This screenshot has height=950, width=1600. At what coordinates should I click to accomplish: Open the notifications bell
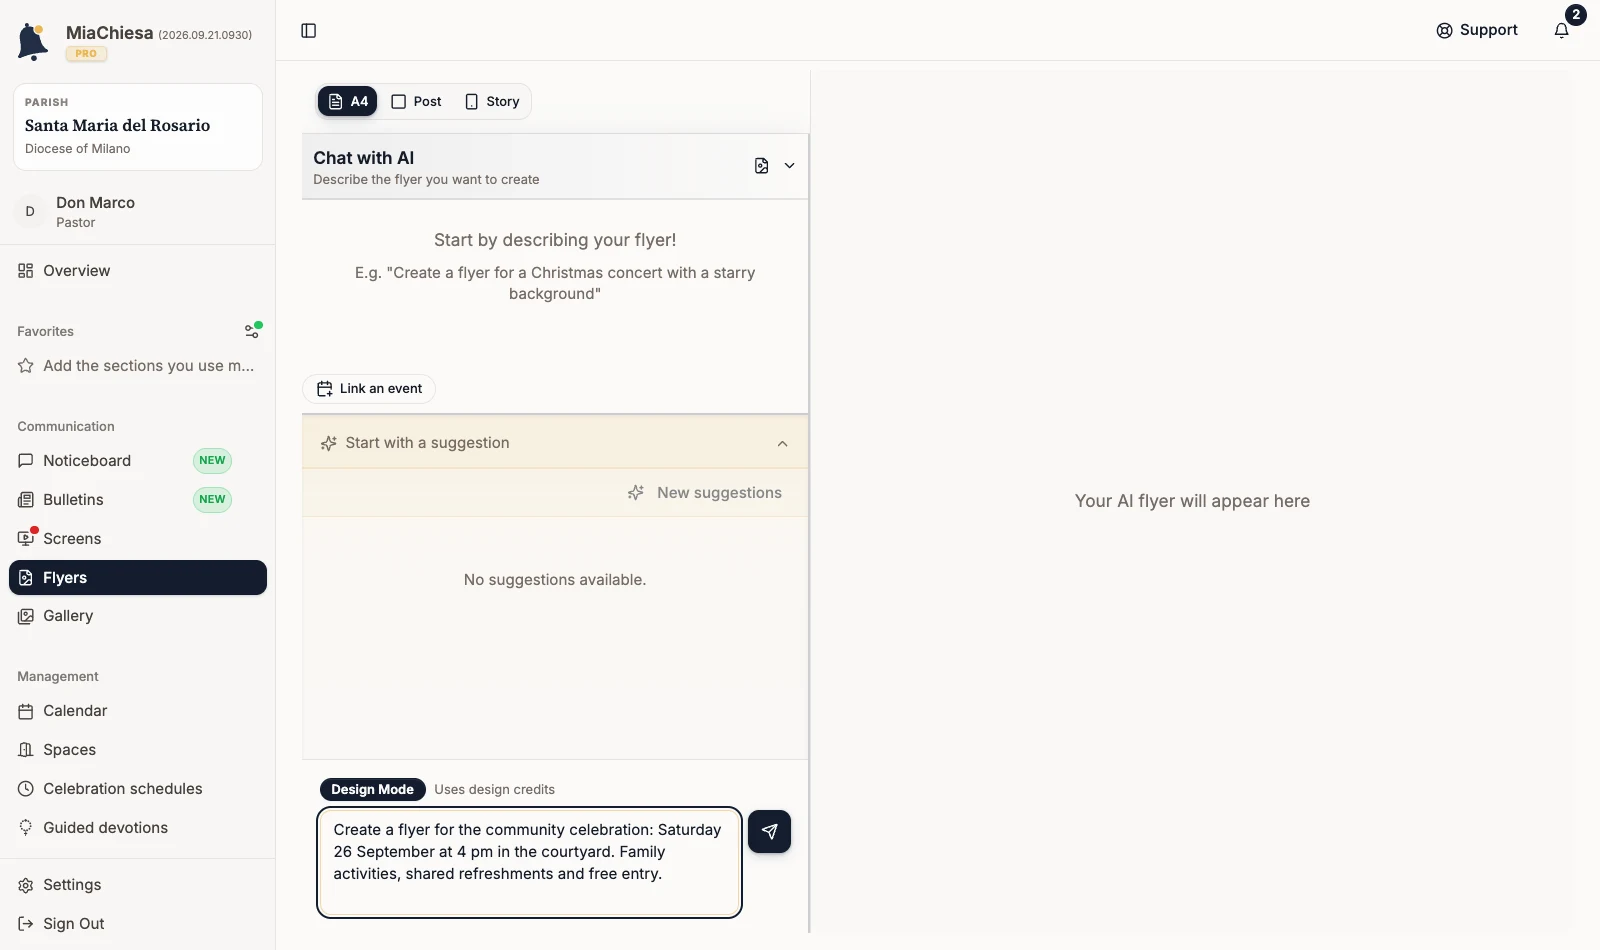click(x=1562, y=30)
